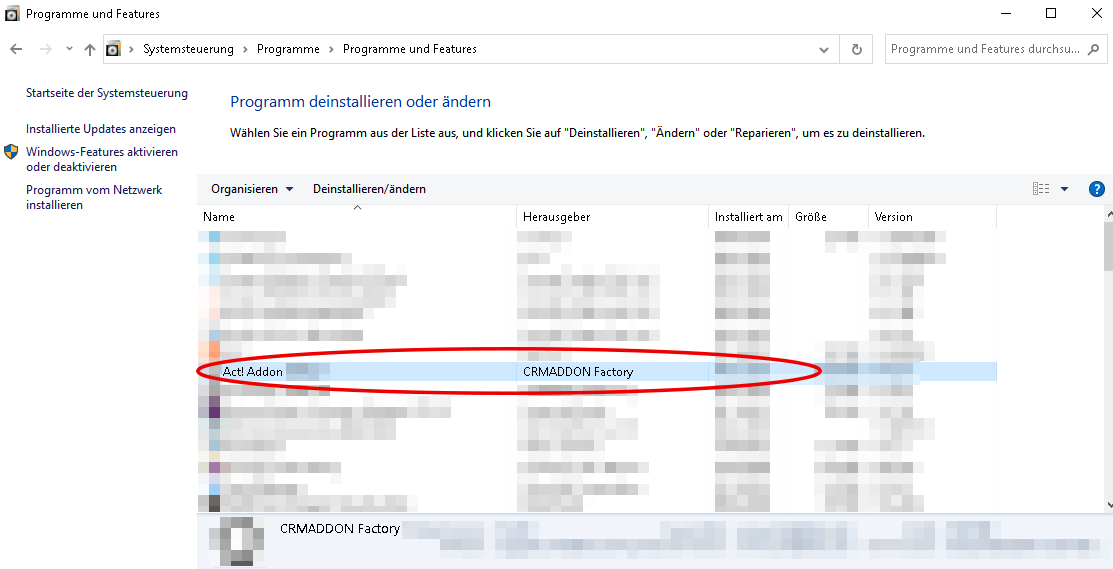This screenshot has width=1113, height=569.
Task: Click the Systemsteuerung breadcrumb
Action: [x=188, y=49]
